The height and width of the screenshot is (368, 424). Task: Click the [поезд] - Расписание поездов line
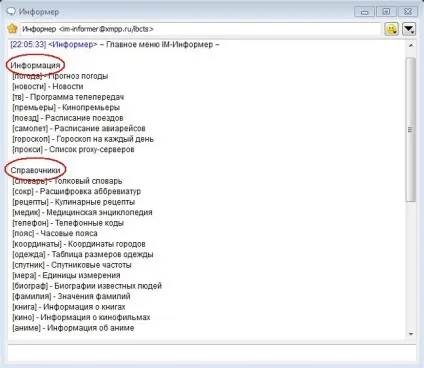68,118
